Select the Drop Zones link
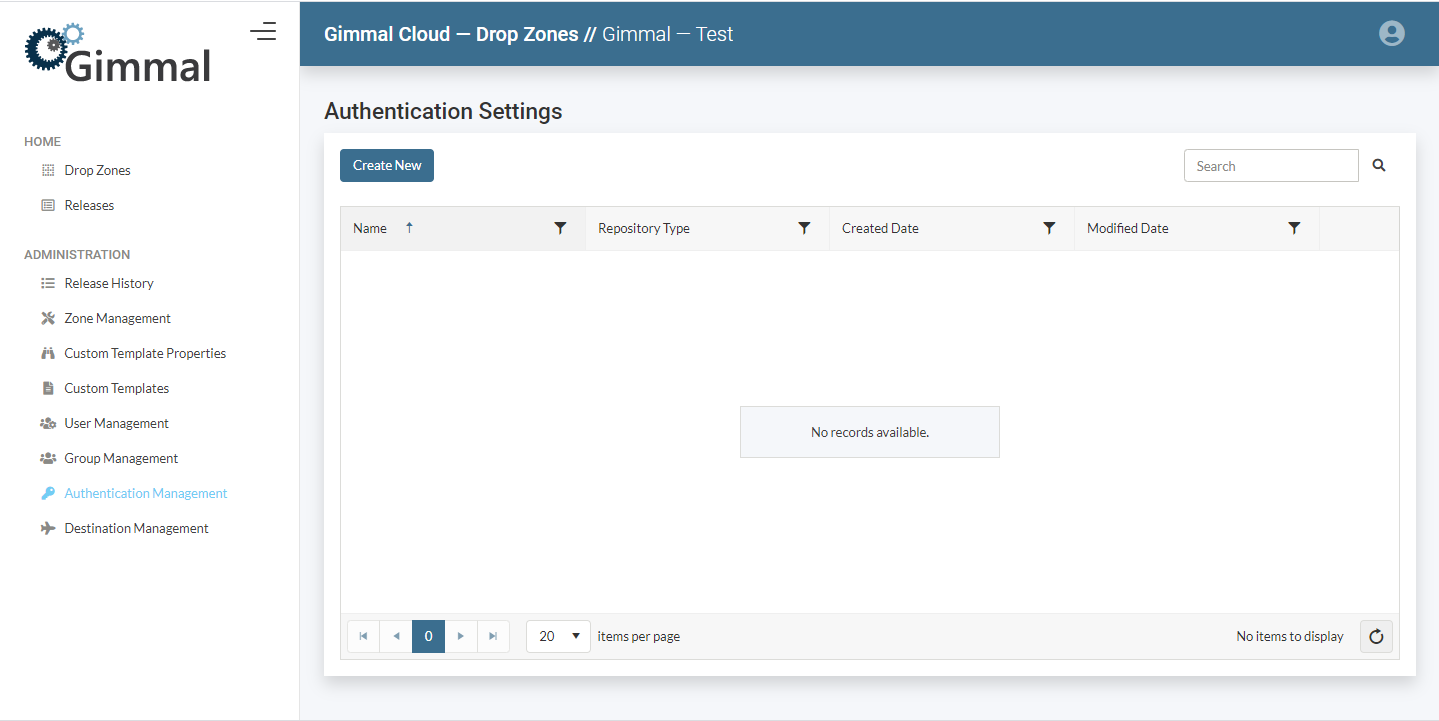The height and width of the screenshot is (721, 1439). click(x=97, y=170)
